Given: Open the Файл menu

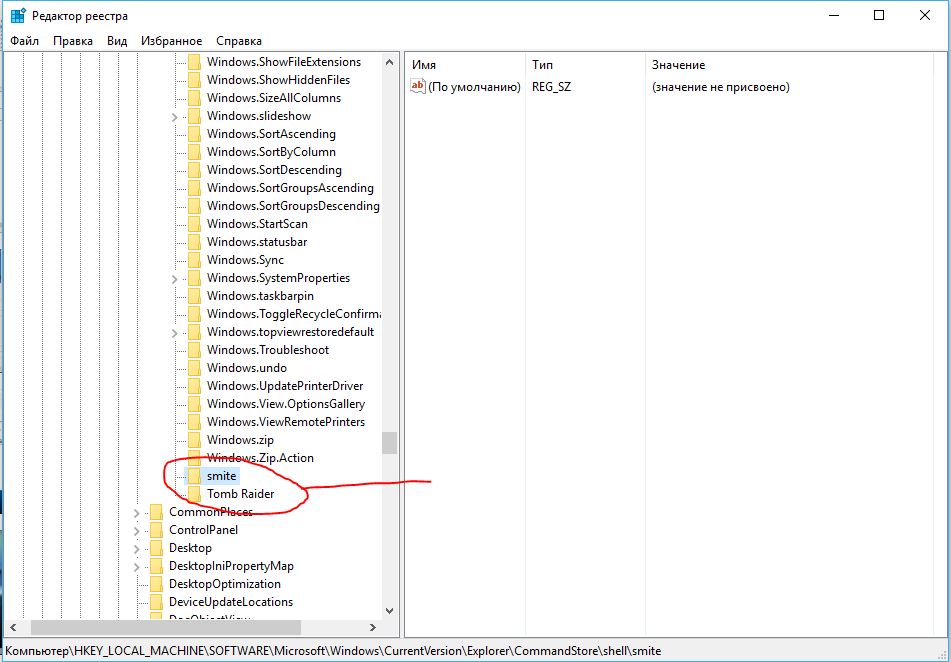Looking at the screenshot, I should (25, 41).
